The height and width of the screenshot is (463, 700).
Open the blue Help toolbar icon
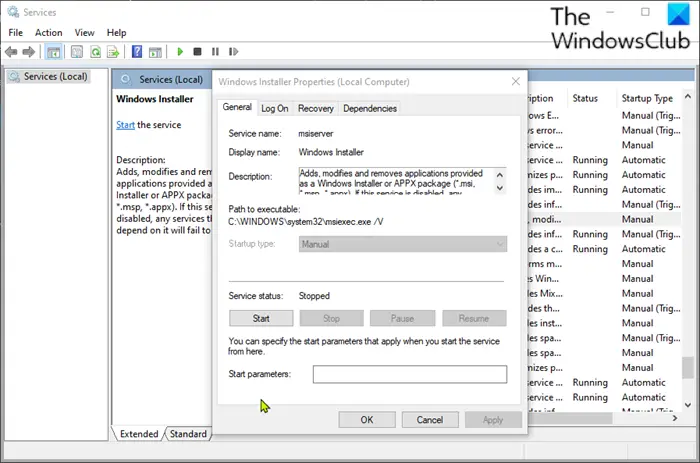pyautogui.click(x=137, y=52)
